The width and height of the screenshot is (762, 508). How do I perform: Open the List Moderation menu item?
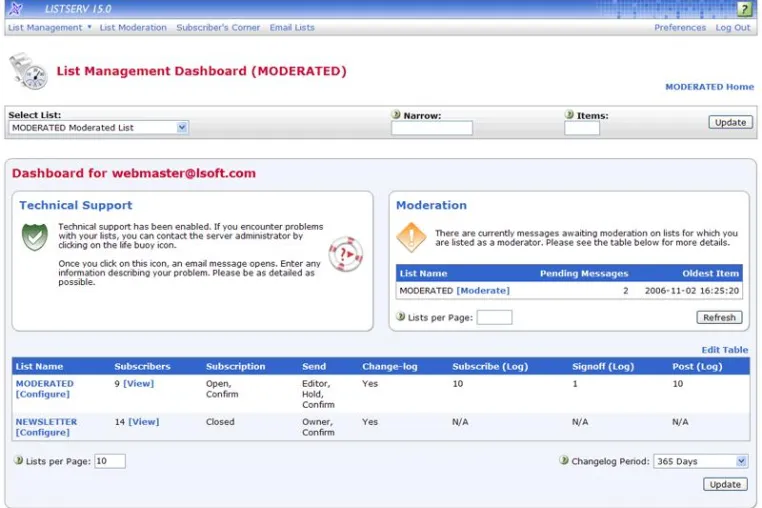133,28
